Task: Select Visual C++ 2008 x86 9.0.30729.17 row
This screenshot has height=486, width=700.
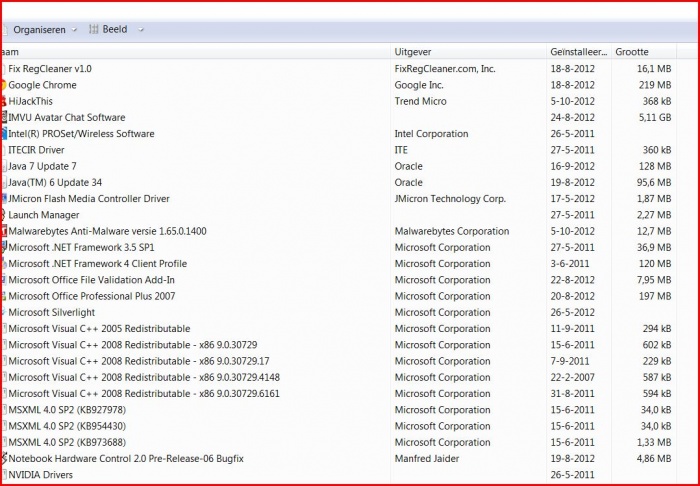Action: point(339,361)
